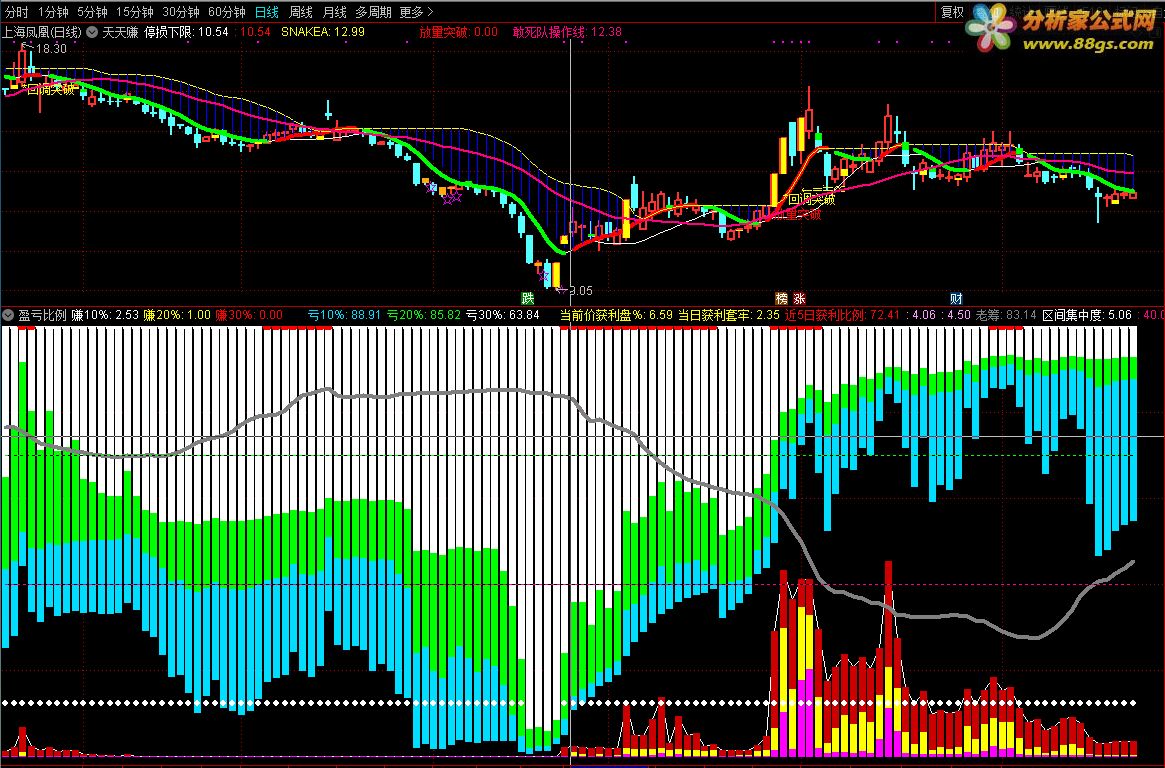
Task: Click the 敢死队操作线: 12.38 value
Action: [x=567, y=32]
